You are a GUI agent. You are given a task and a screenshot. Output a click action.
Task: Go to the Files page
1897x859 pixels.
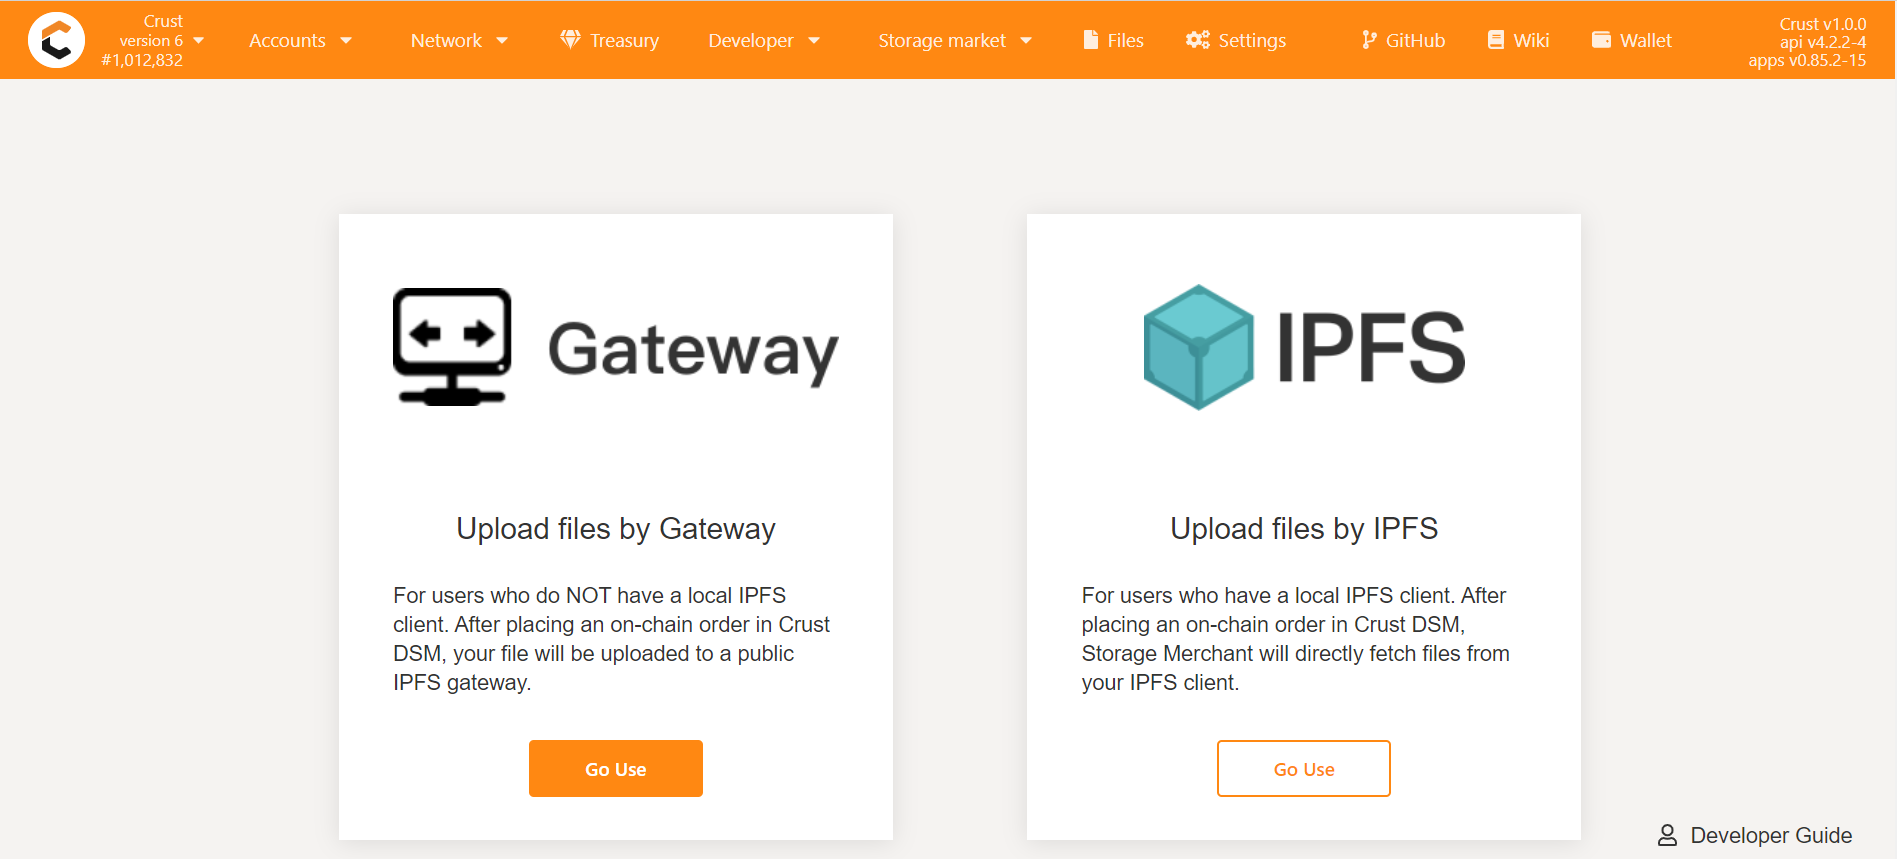(1113, 40)
